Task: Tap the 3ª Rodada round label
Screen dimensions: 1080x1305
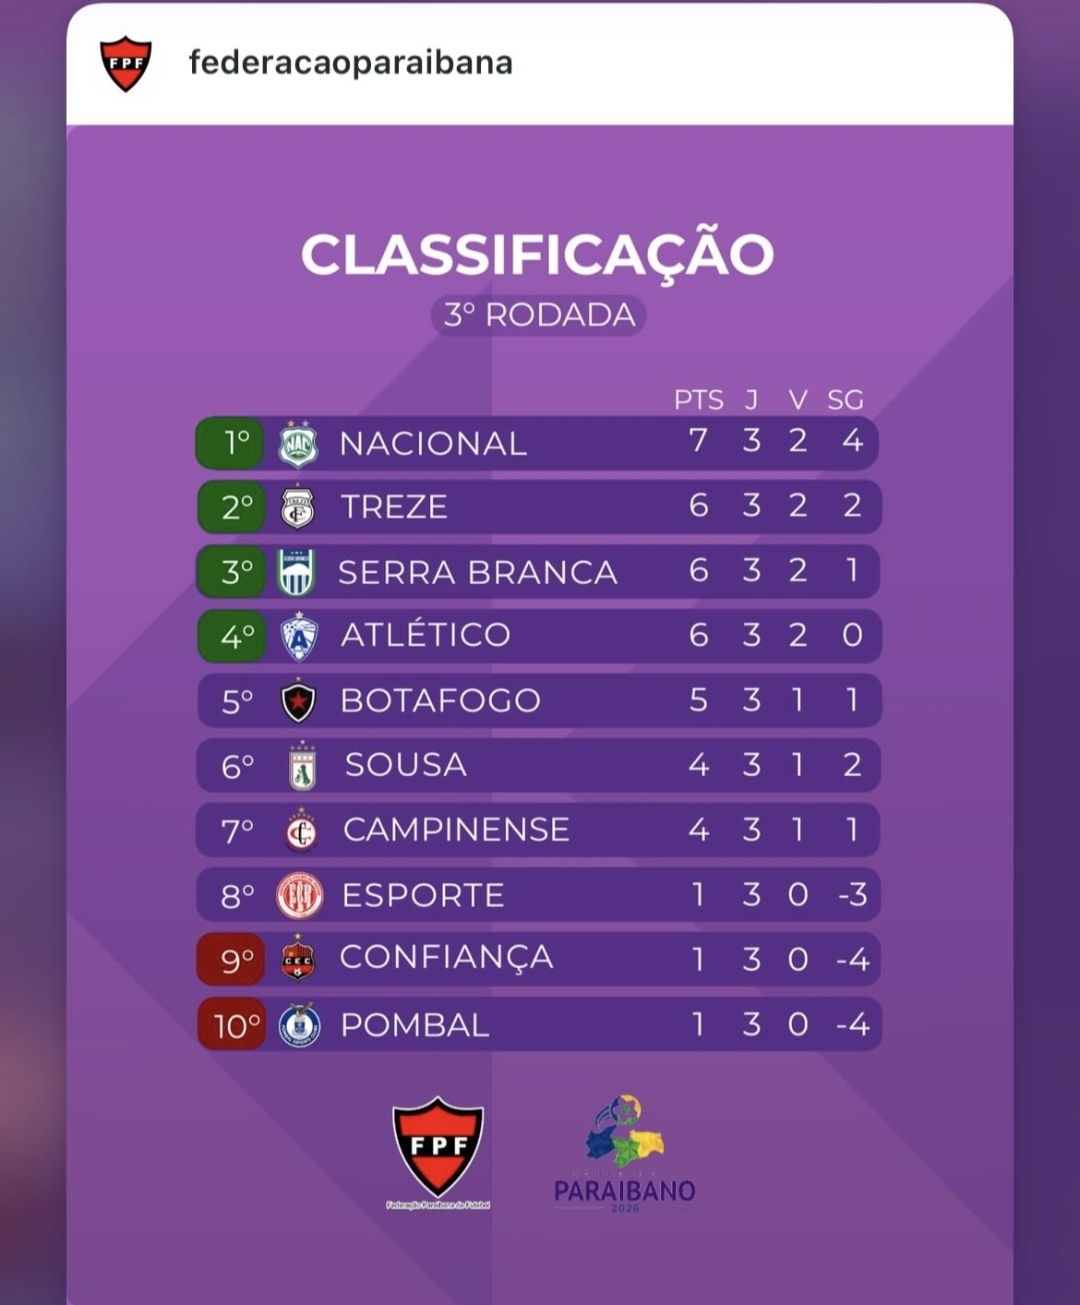Action: pyautogui.click(x=540, y=315)
